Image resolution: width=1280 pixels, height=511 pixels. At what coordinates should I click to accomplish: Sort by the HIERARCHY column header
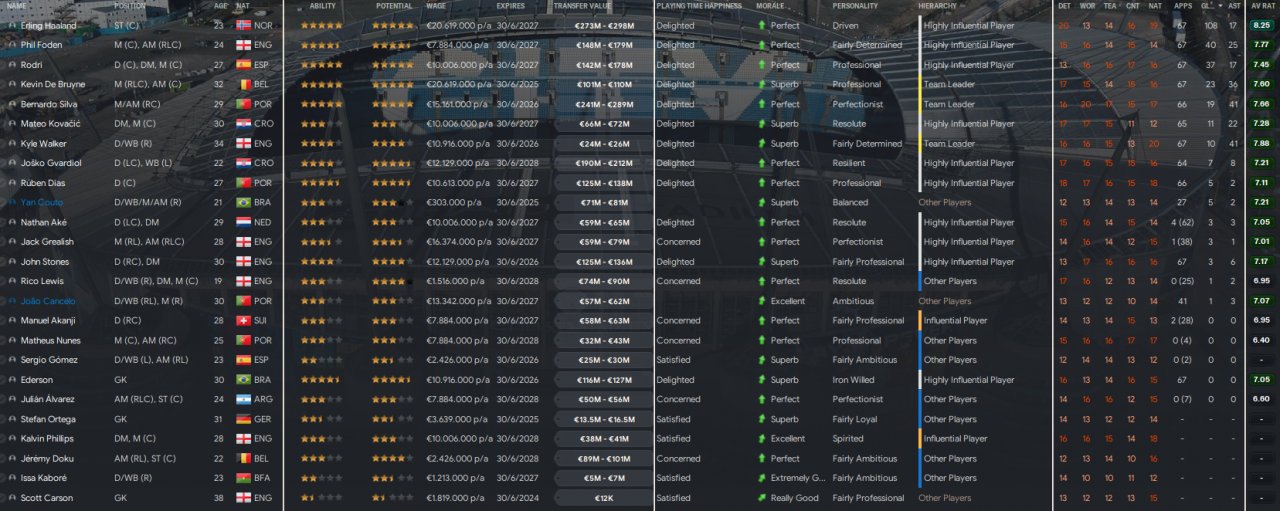click(937, 6)
